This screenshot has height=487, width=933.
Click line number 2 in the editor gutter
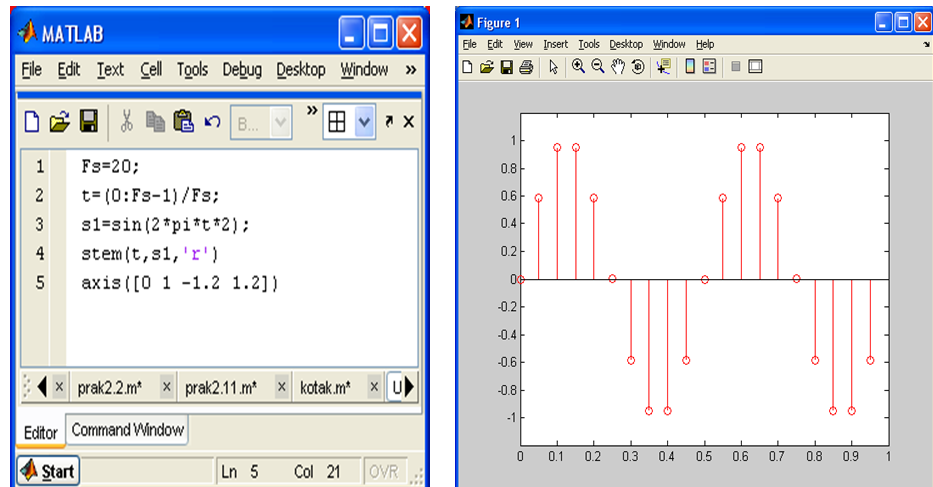click(39, 195)
